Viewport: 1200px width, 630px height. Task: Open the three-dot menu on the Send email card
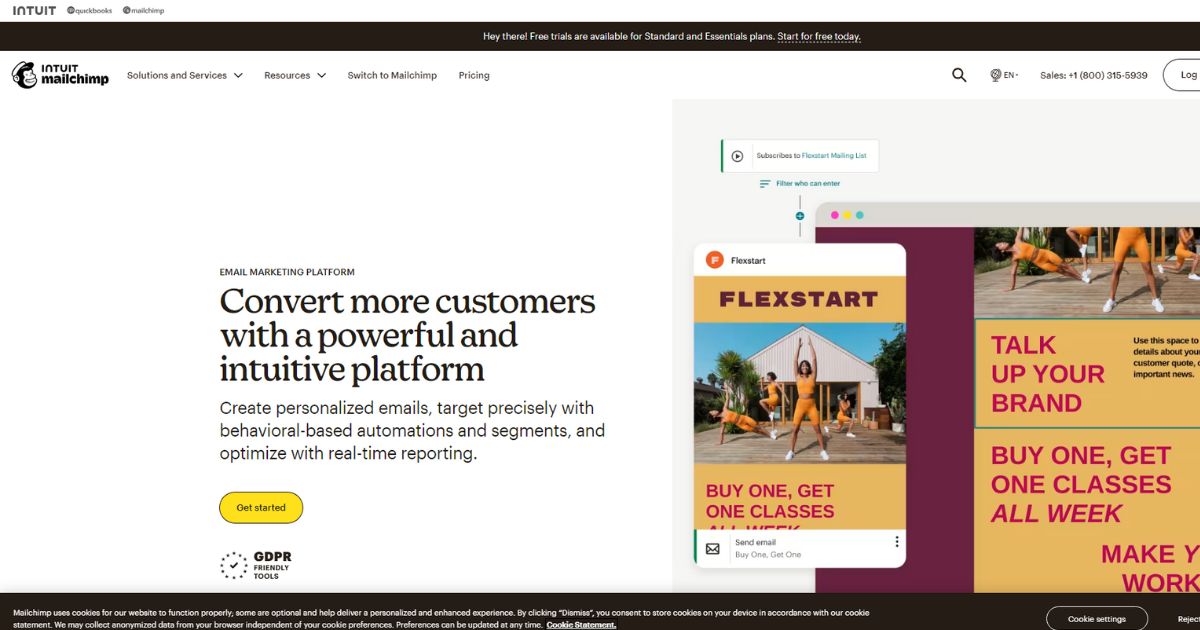click(x=897, y=542)
